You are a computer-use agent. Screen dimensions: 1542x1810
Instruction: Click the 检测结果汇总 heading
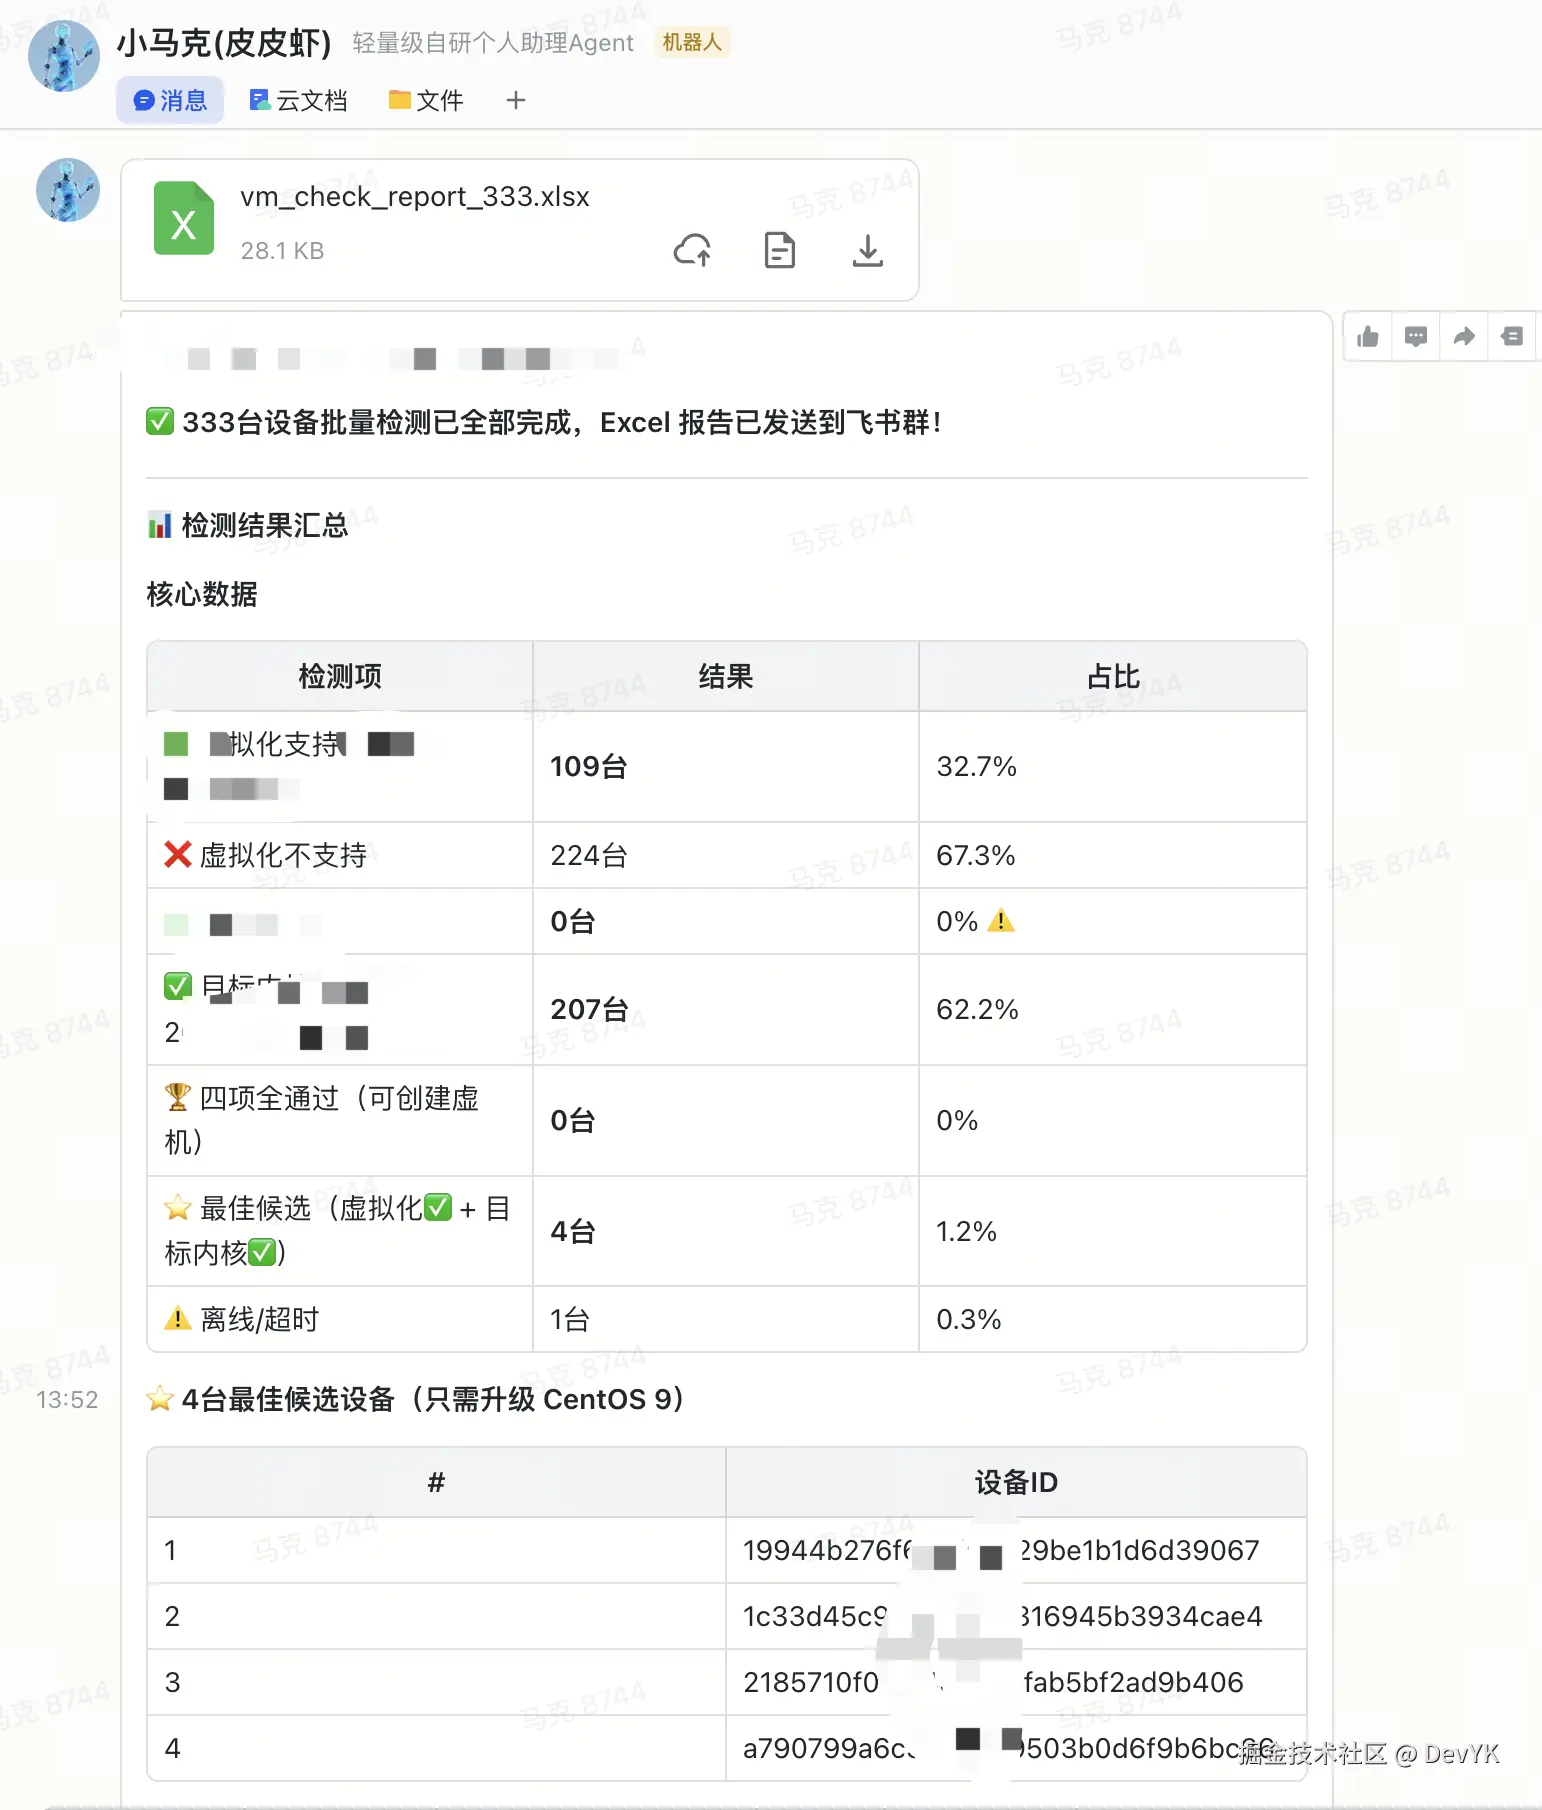(x=248, y=525)
